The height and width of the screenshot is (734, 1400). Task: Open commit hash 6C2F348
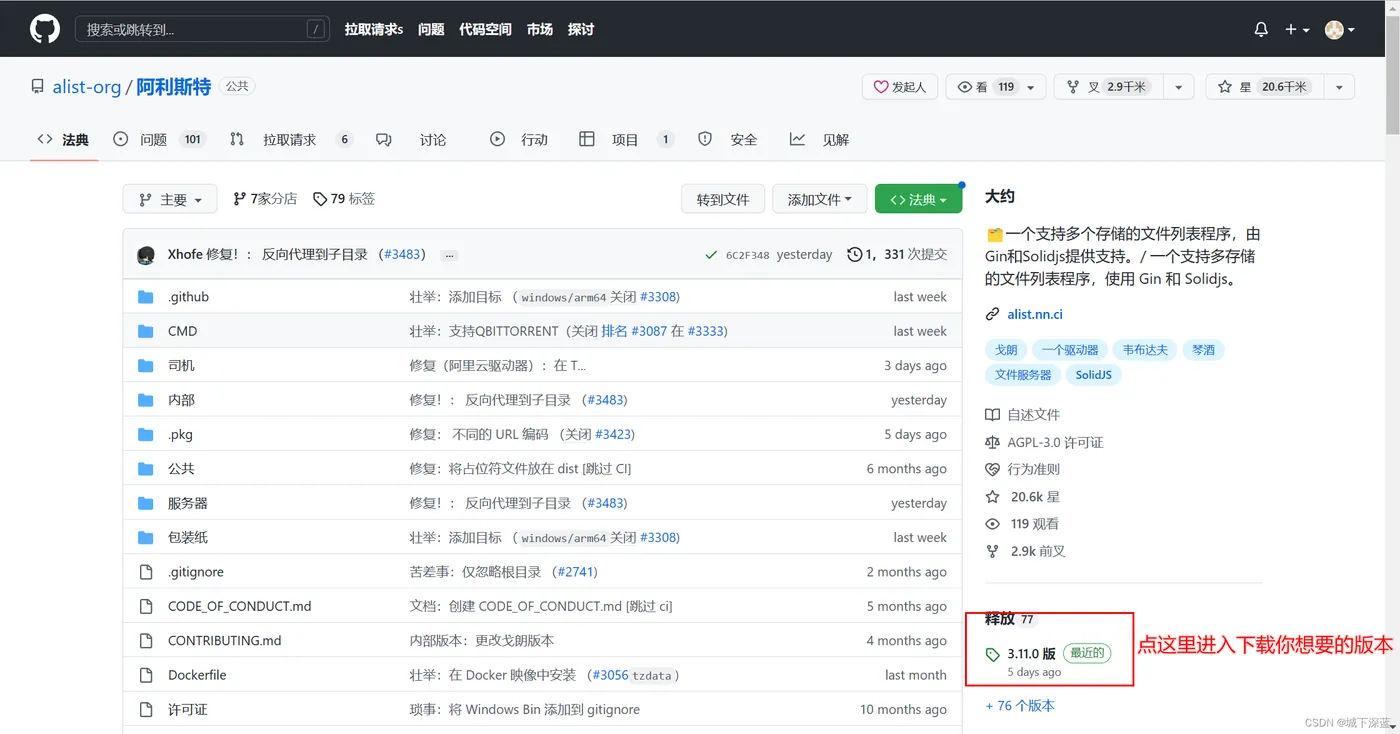748,255
